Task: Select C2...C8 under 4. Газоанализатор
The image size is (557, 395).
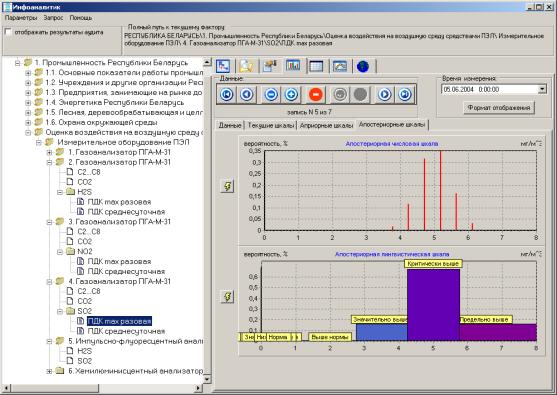Action: (x=89, y=291)
